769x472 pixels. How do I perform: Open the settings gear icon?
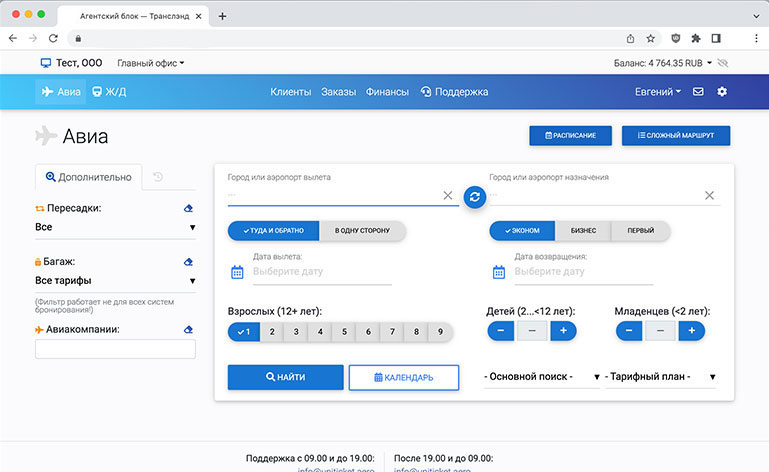point(722,92)
